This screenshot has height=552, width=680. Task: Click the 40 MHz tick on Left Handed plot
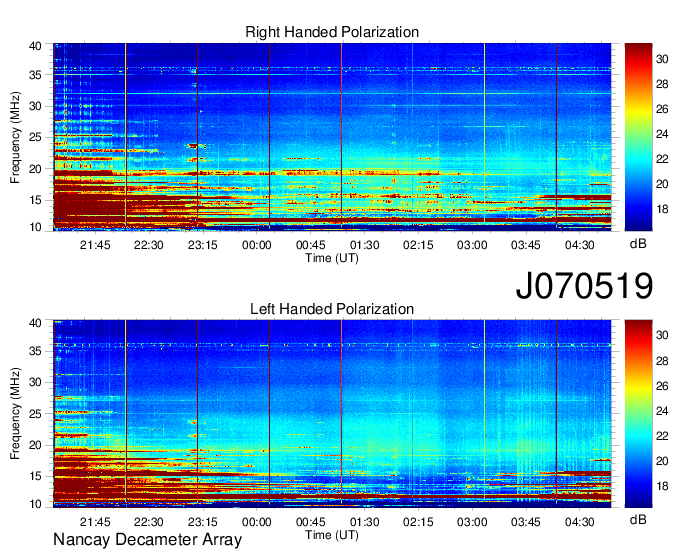click(35, 323)
